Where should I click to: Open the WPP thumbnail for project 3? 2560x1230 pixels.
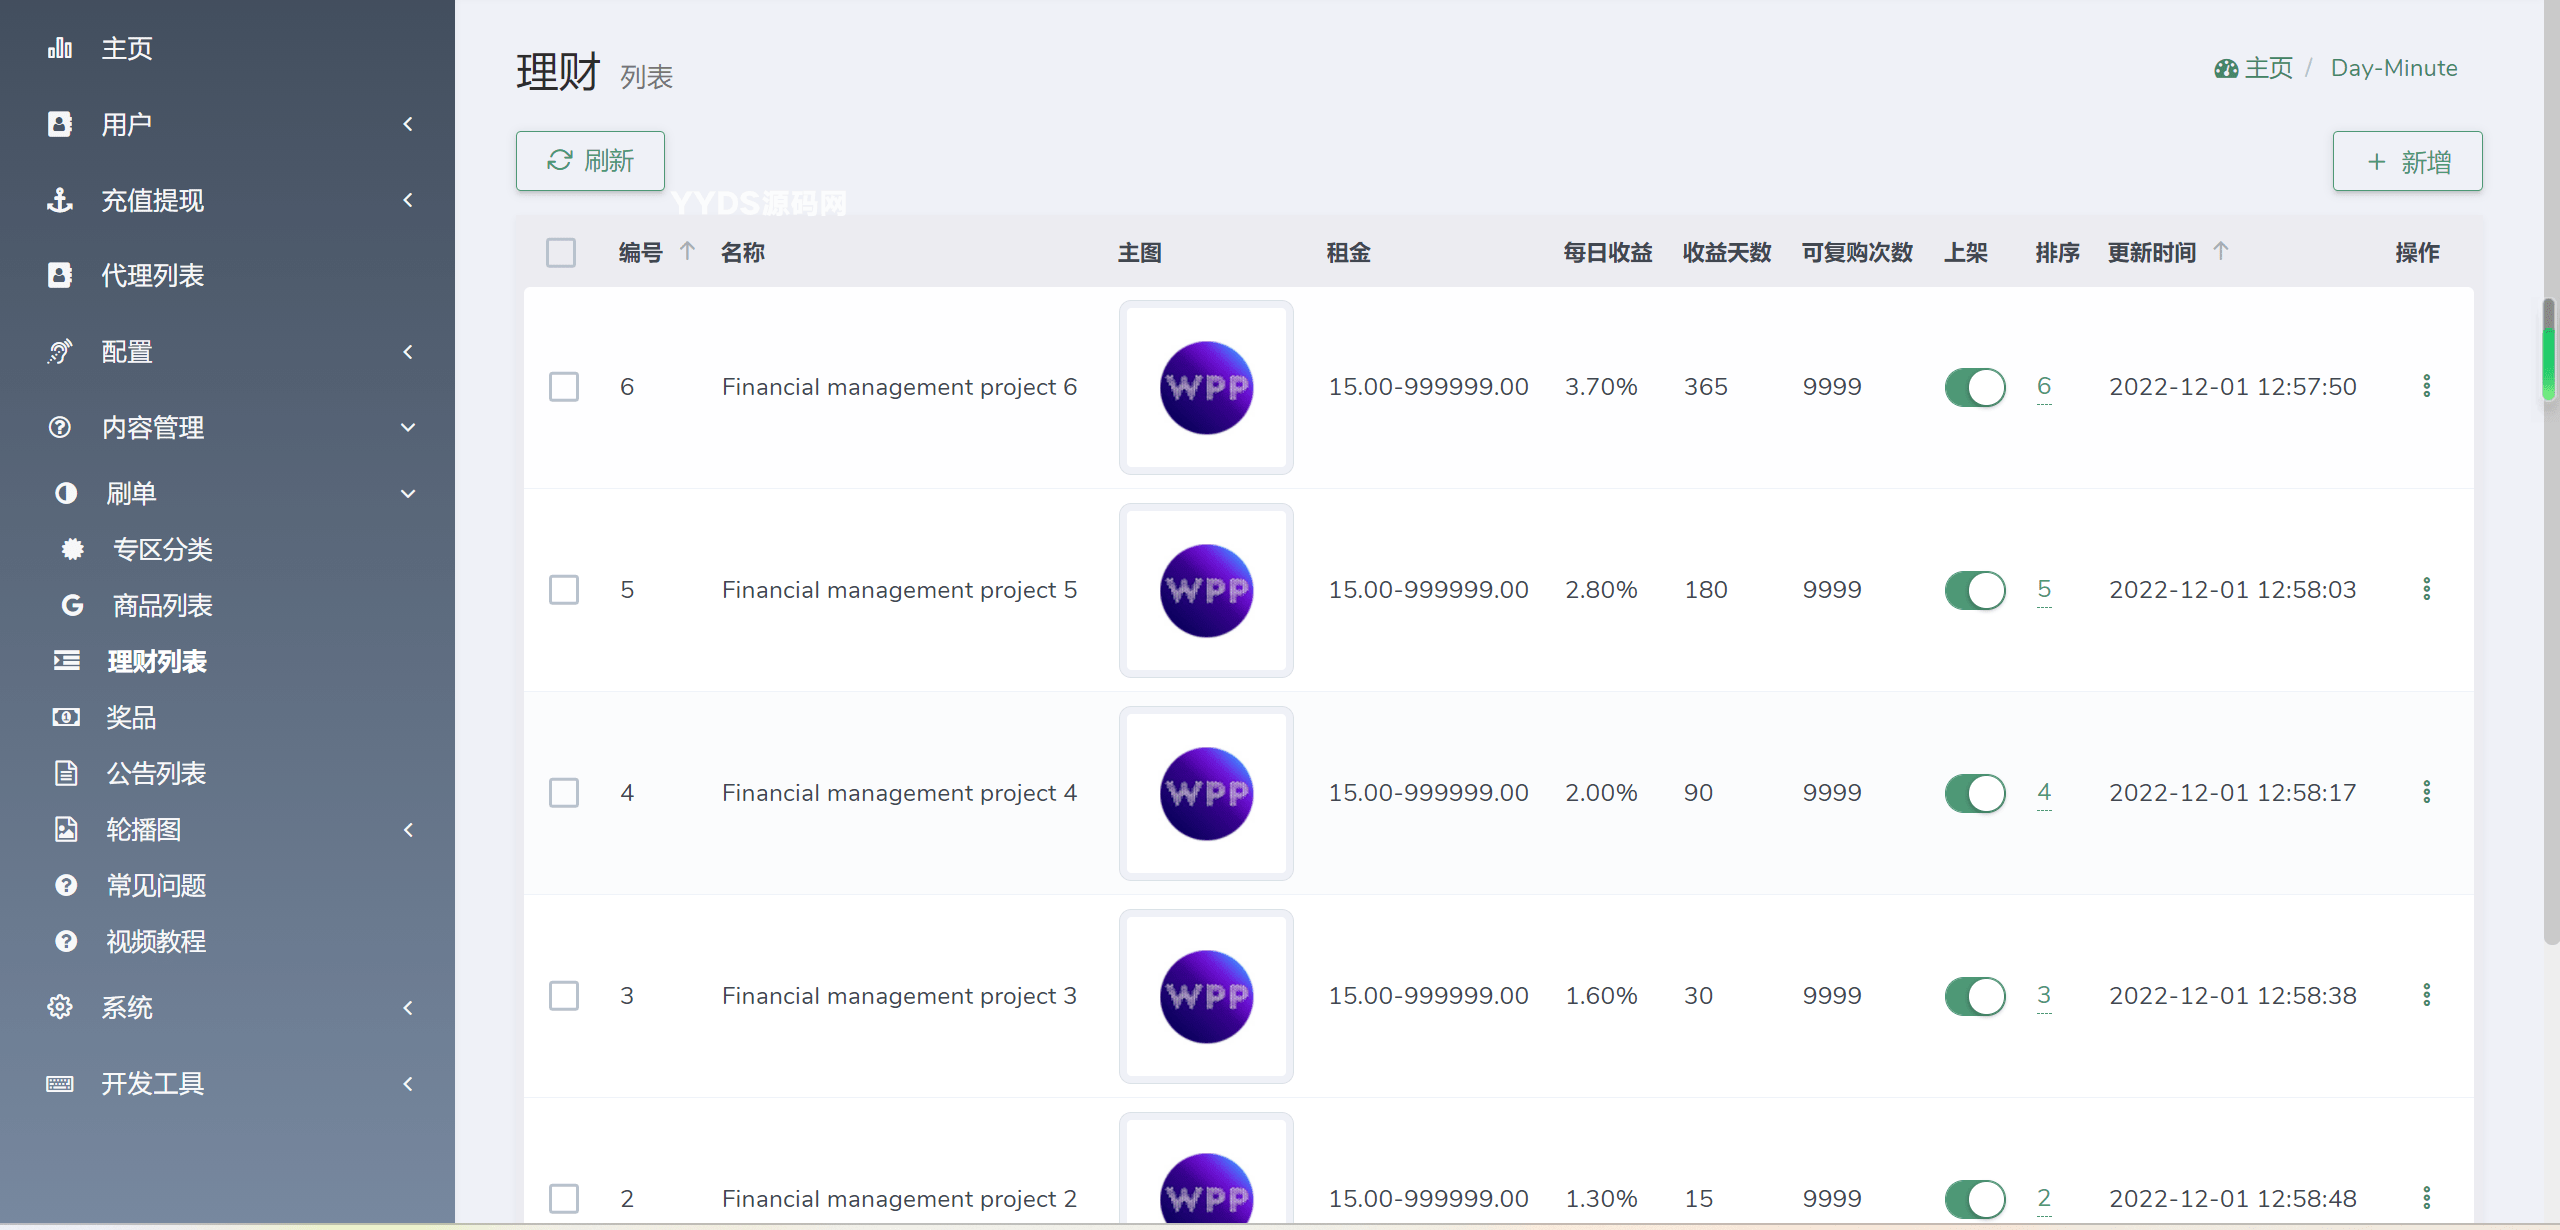pos(1206,996)
